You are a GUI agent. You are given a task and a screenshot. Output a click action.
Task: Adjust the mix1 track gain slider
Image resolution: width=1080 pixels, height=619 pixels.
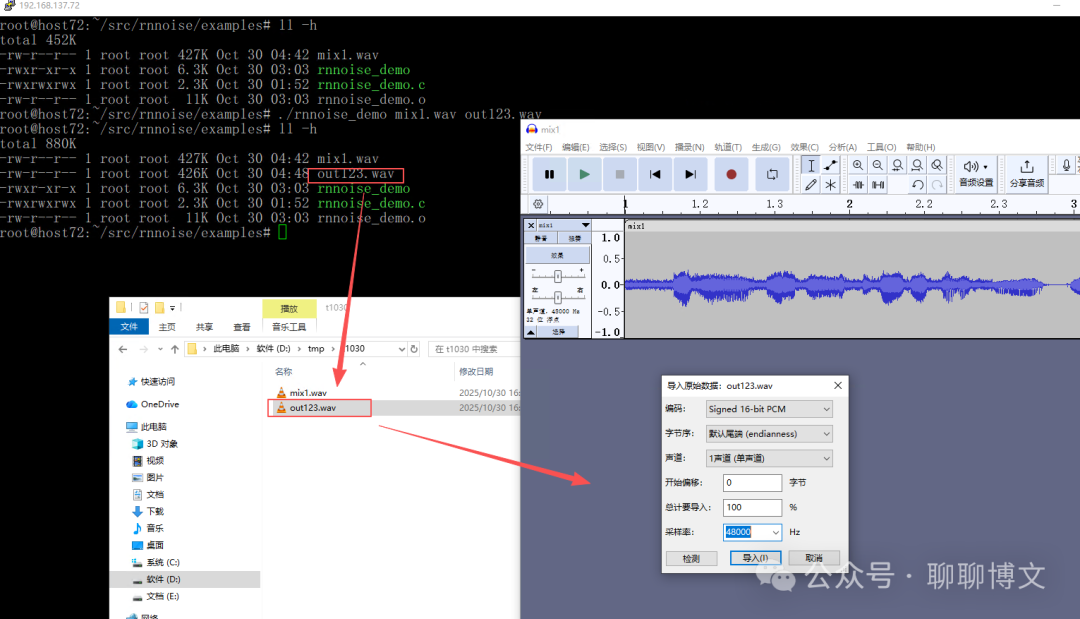tap(558, 276)
